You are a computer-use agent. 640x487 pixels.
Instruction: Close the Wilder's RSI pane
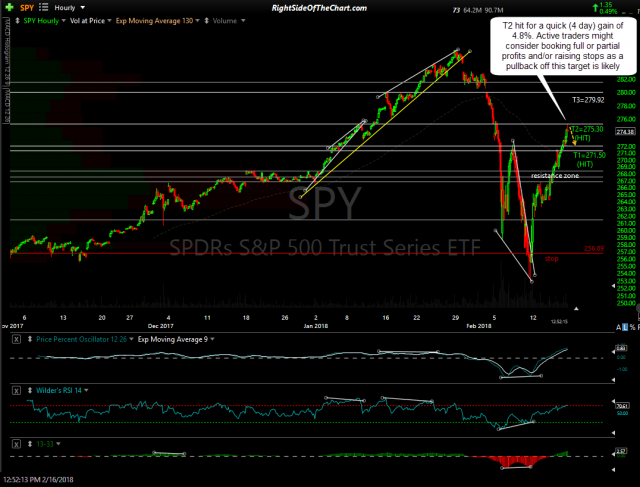pos(16,391)
